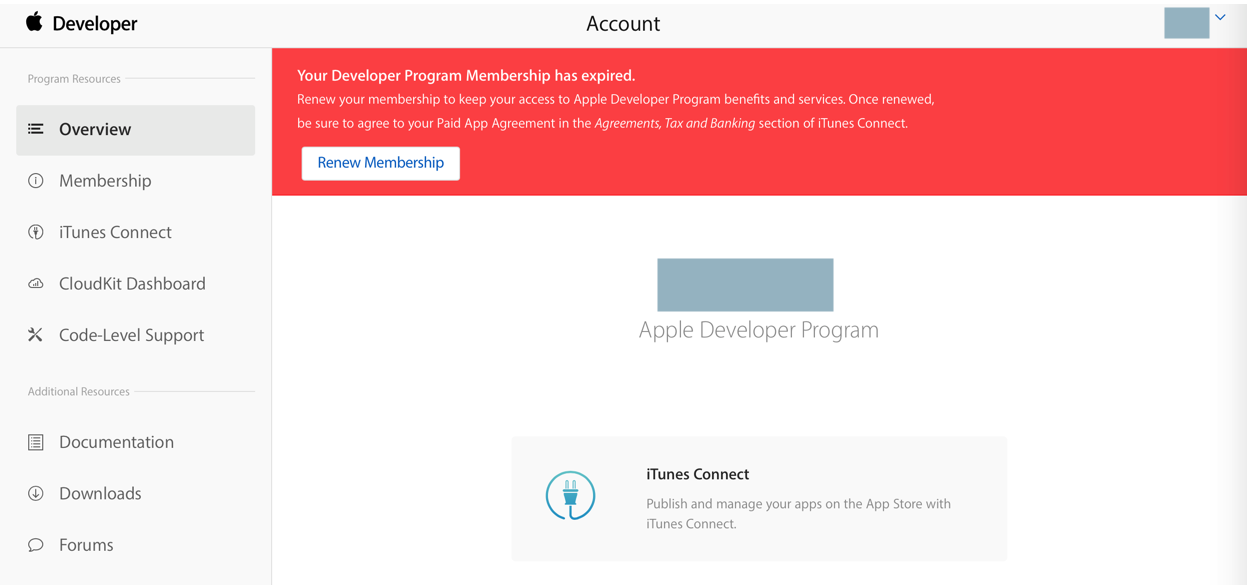Click 'Your Developer Program Membership has expired.' heading

pos(466,75)
